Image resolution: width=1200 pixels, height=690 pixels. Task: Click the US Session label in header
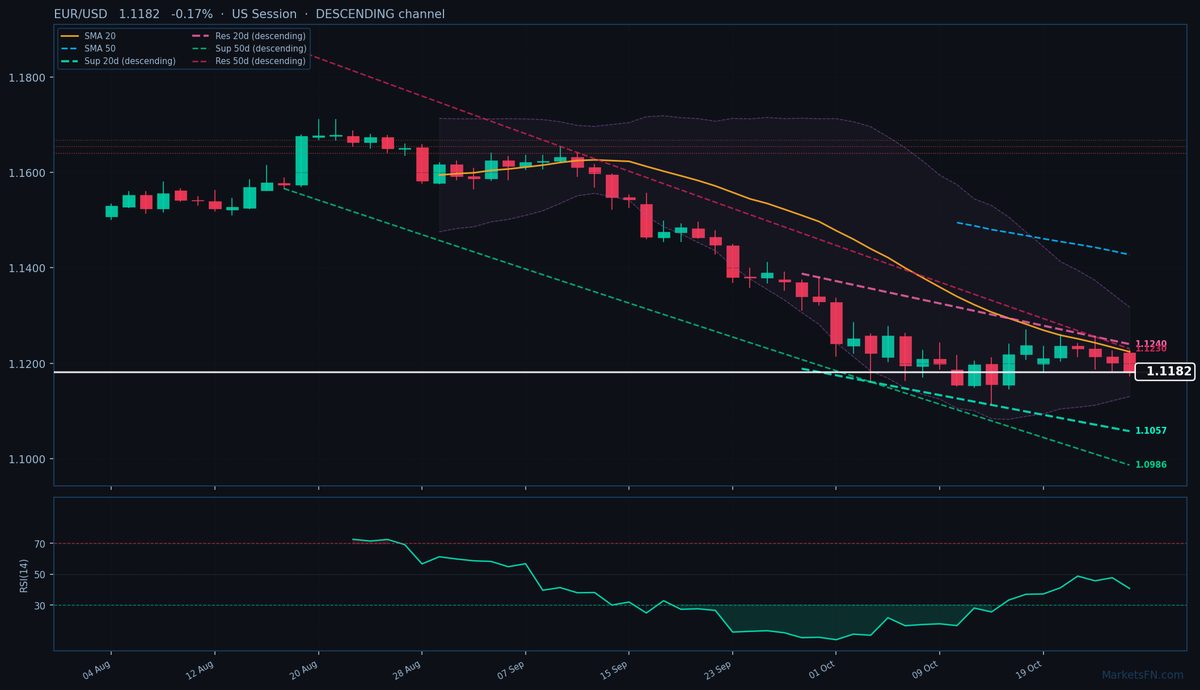click(264, 14)
